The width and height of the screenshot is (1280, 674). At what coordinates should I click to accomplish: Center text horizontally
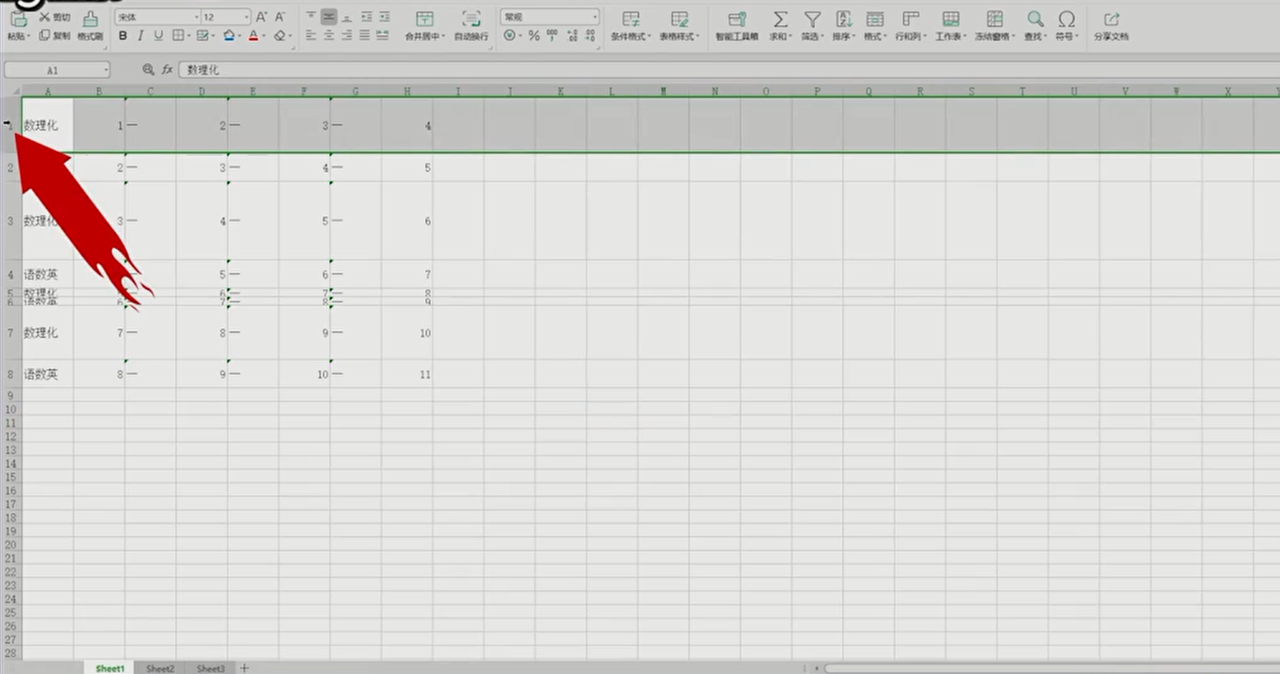click(328, 35)
